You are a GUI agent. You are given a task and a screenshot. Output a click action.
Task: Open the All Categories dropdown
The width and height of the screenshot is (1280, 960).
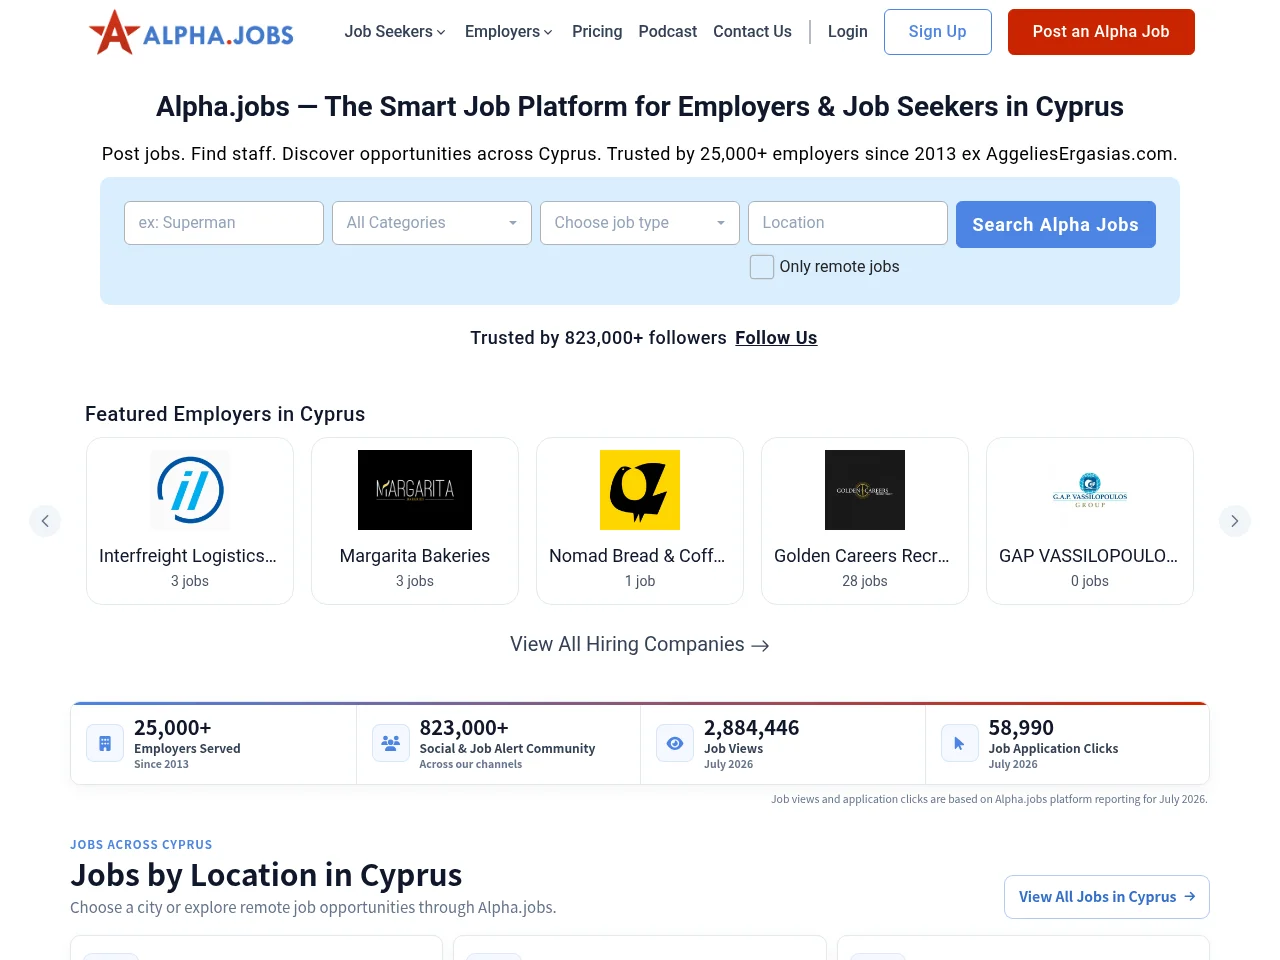432,223
